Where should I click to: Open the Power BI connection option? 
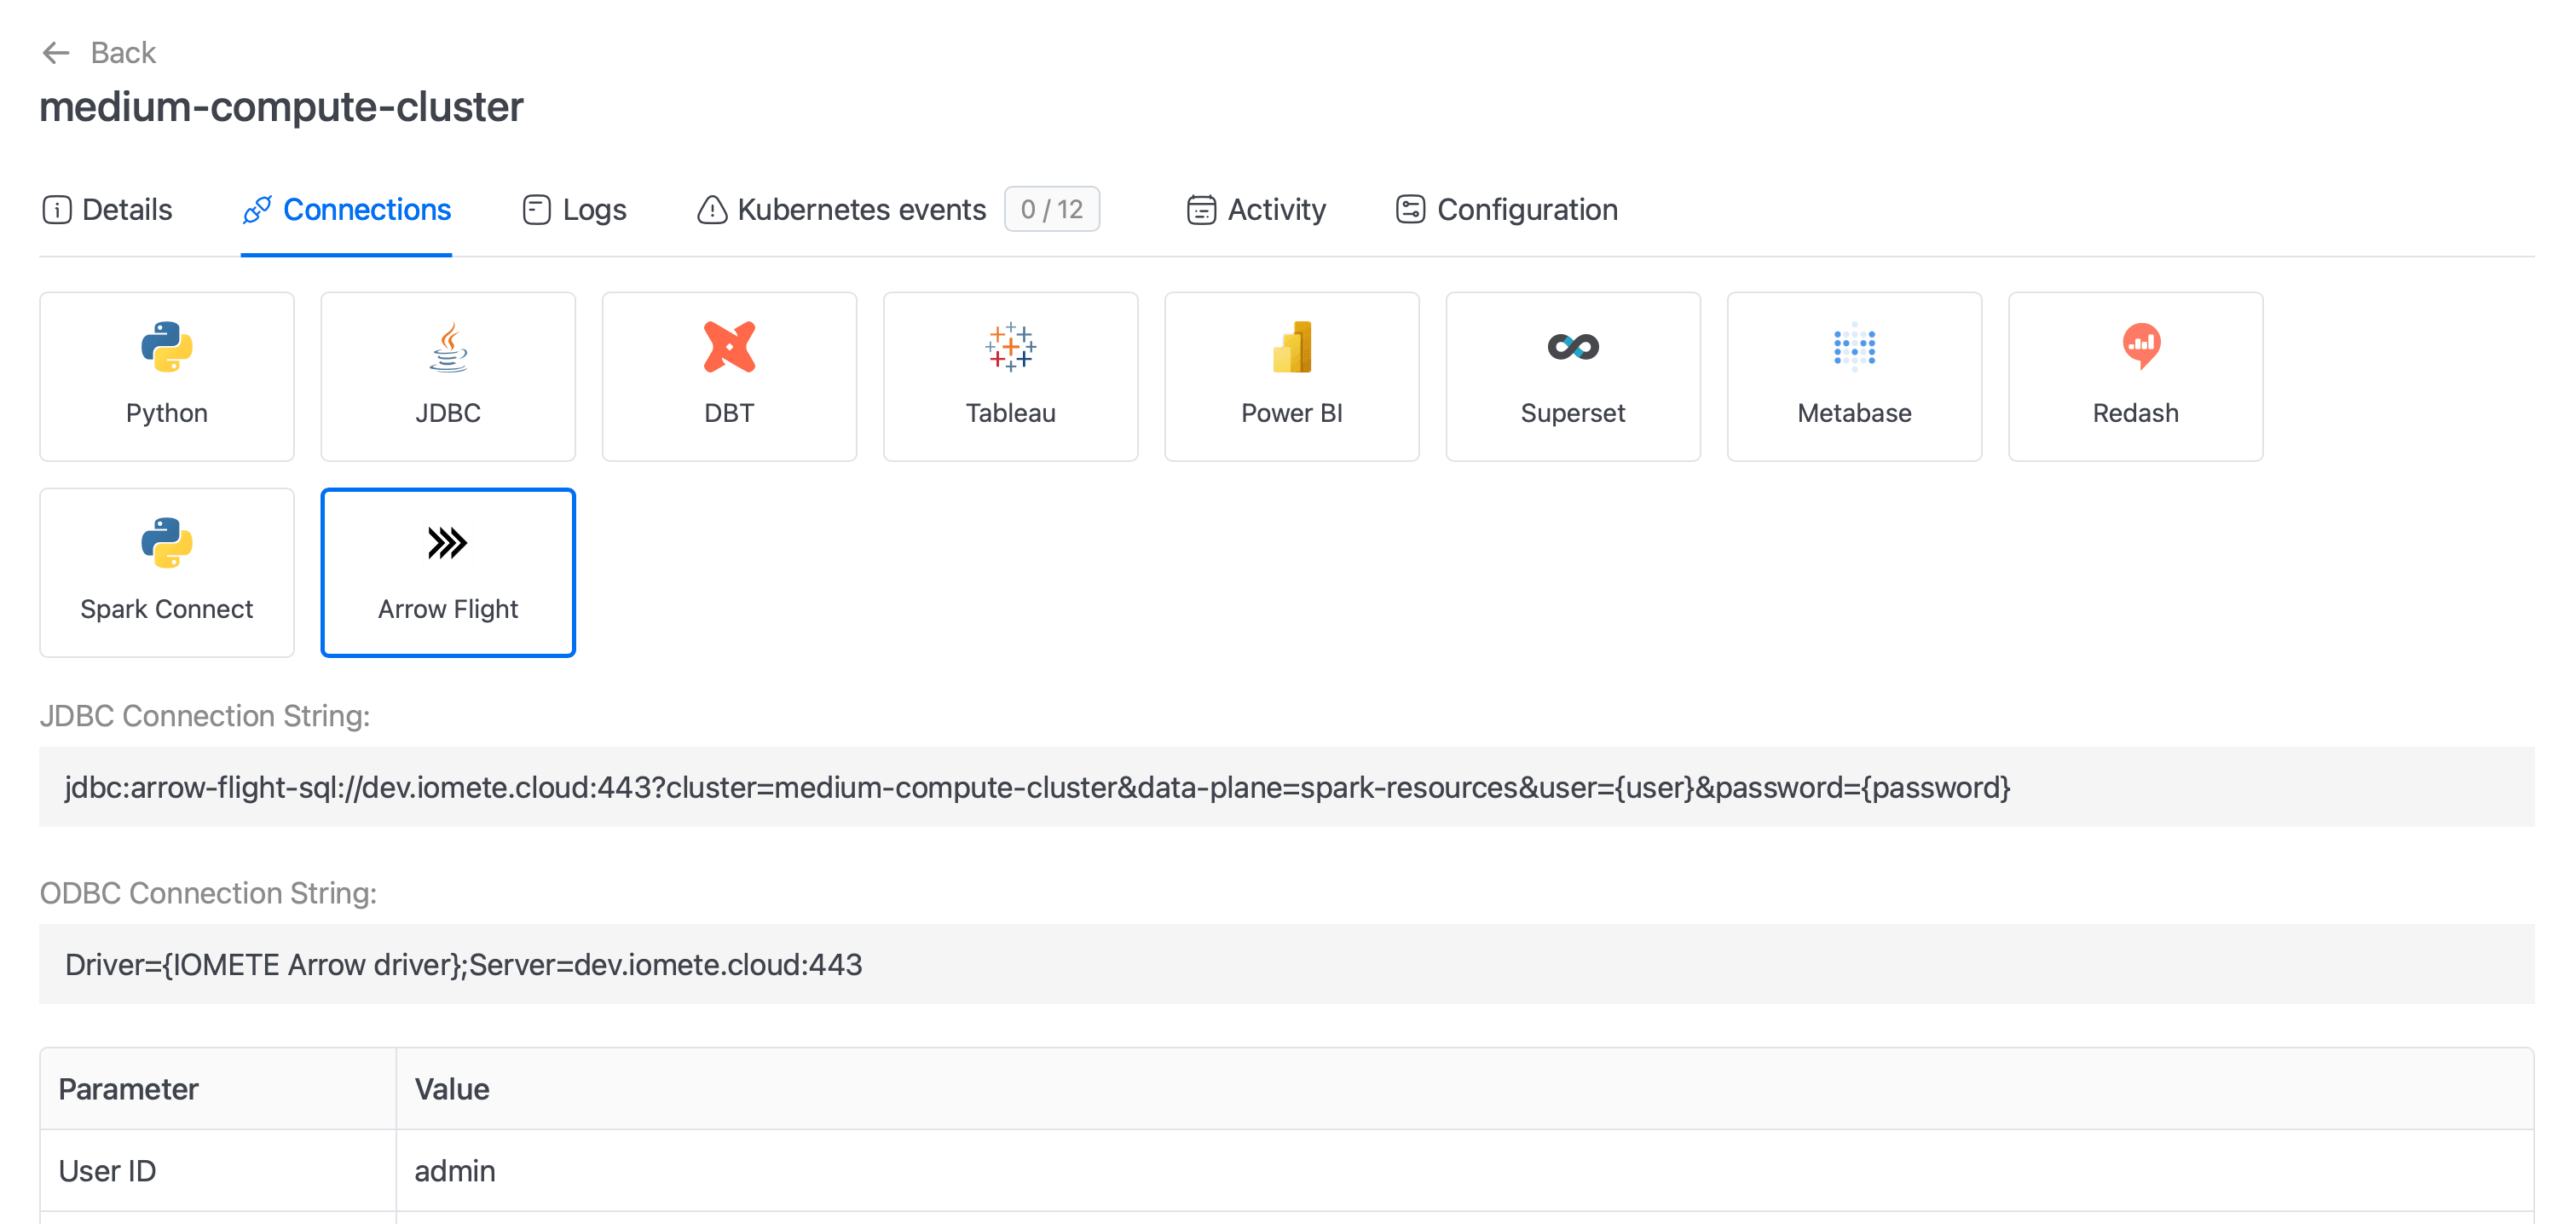click(1292, 376)
